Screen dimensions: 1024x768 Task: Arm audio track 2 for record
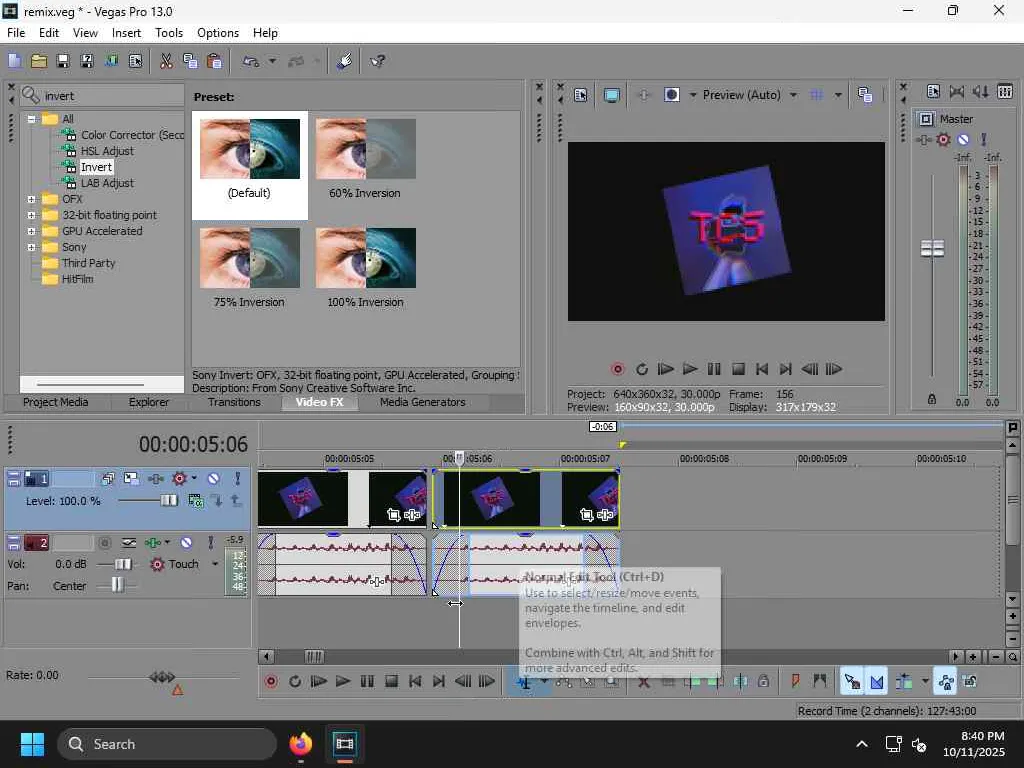click(x=104, y=543)
